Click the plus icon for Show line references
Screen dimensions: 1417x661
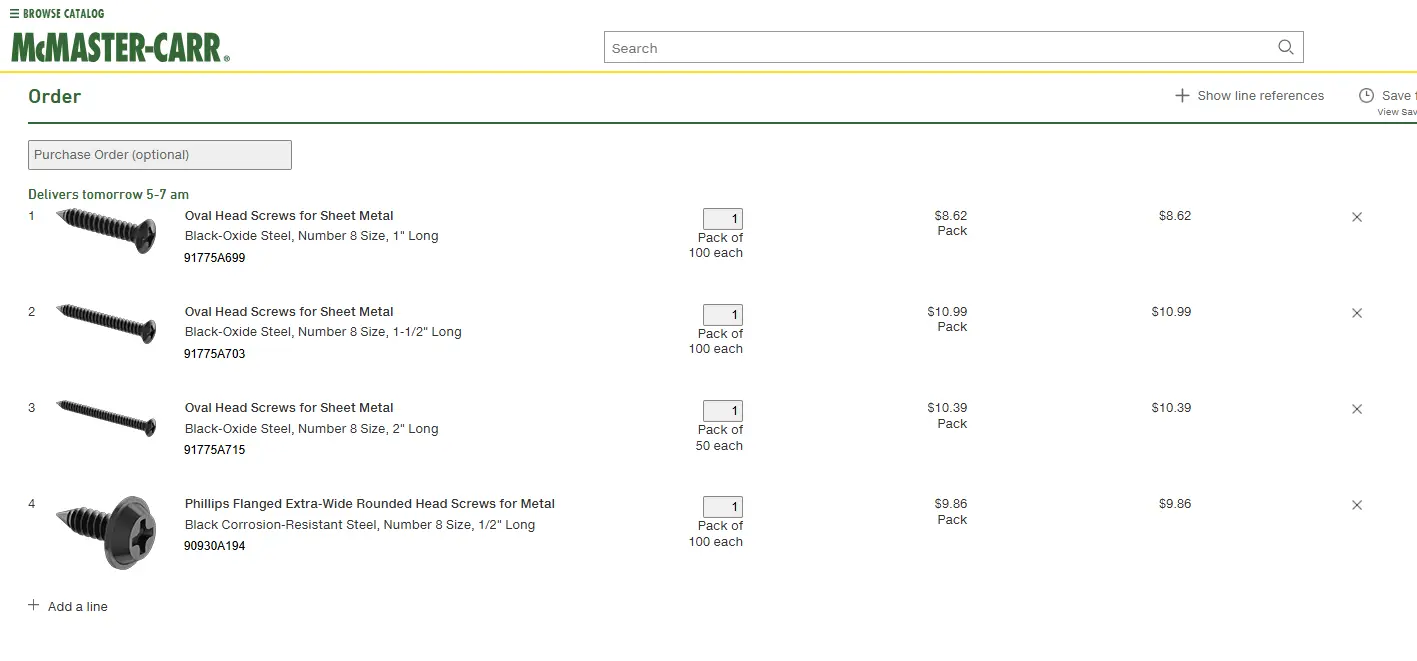pyautogui.click(x=1182, y=96)
